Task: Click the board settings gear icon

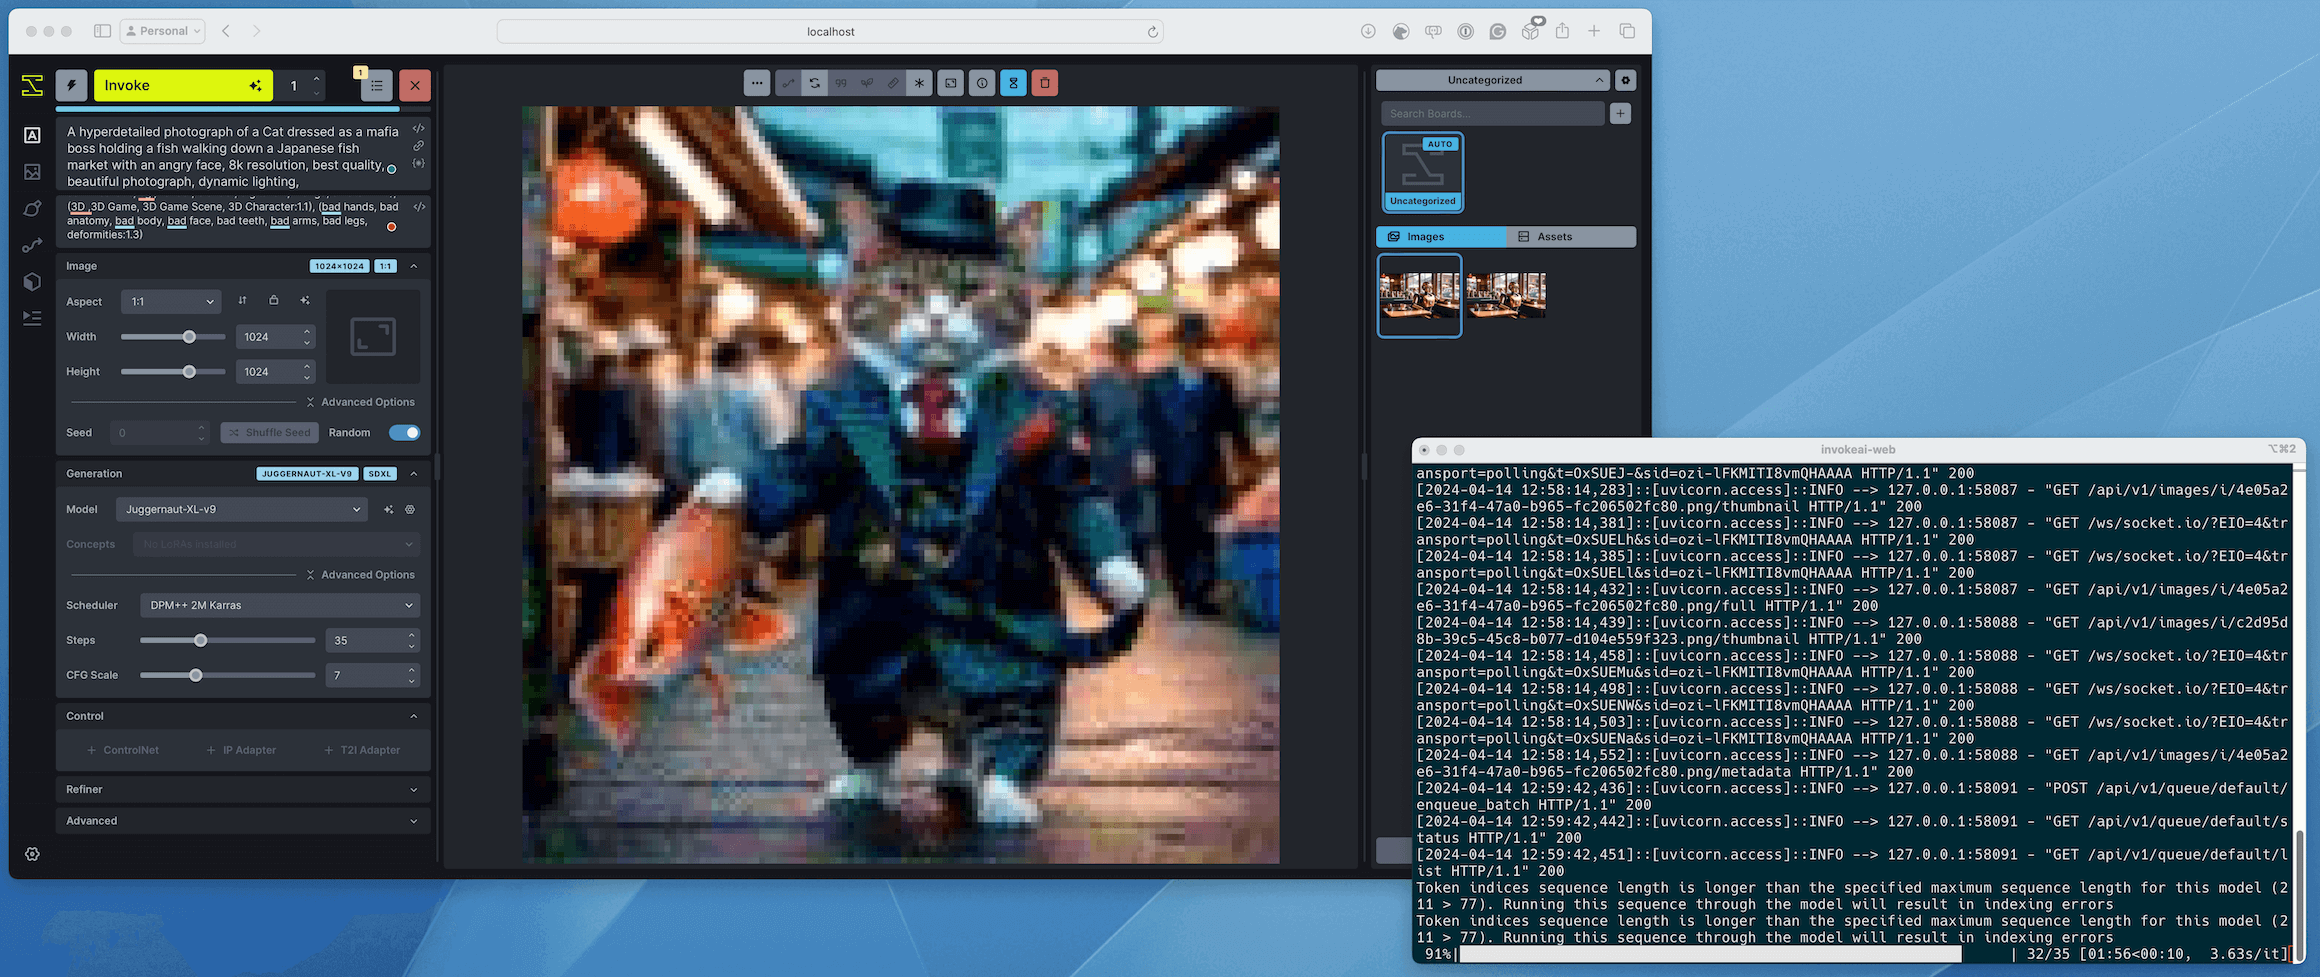Action: tap(1625, 80)
